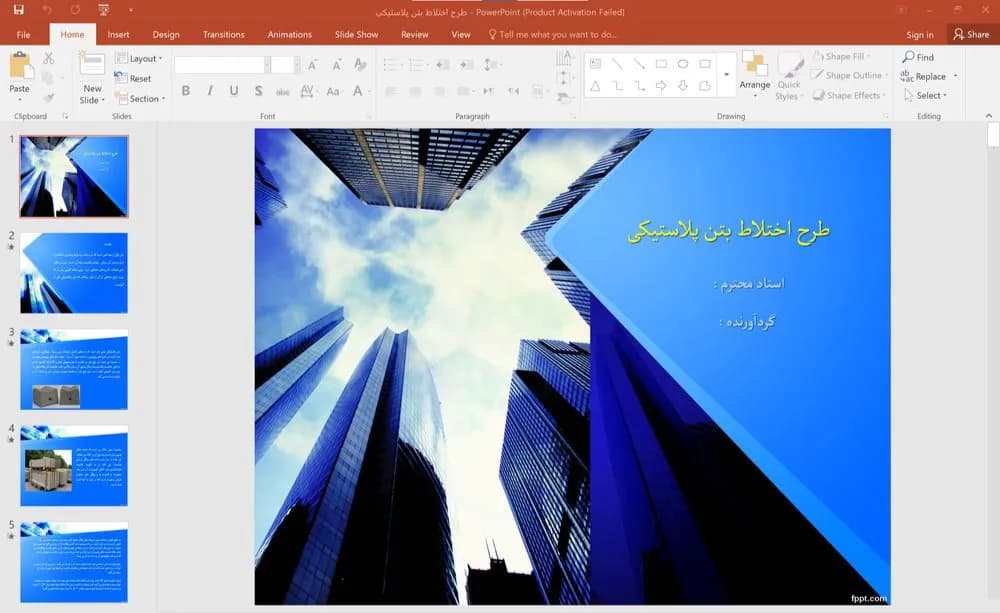Open the Layout dropdown
Image resolution: width=1000 pixels, height=613 pixels.
point(139,59)
